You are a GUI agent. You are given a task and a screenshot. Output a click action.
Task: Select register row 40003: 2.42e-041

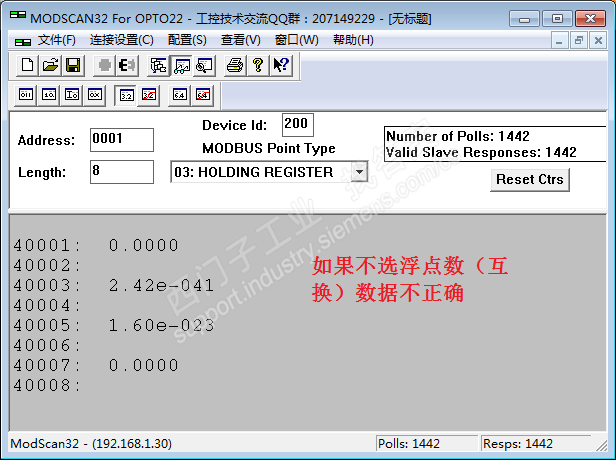(114, 286)
